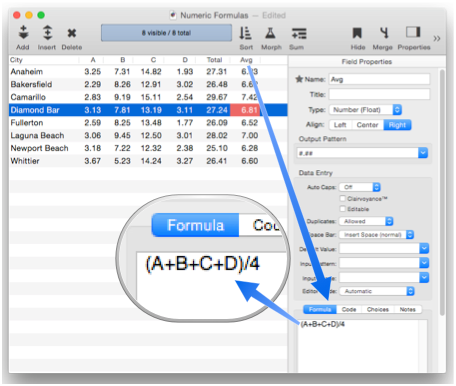Click the Insert record toolbar icon
Screen dimensions: 456x386
coord(47,33)
